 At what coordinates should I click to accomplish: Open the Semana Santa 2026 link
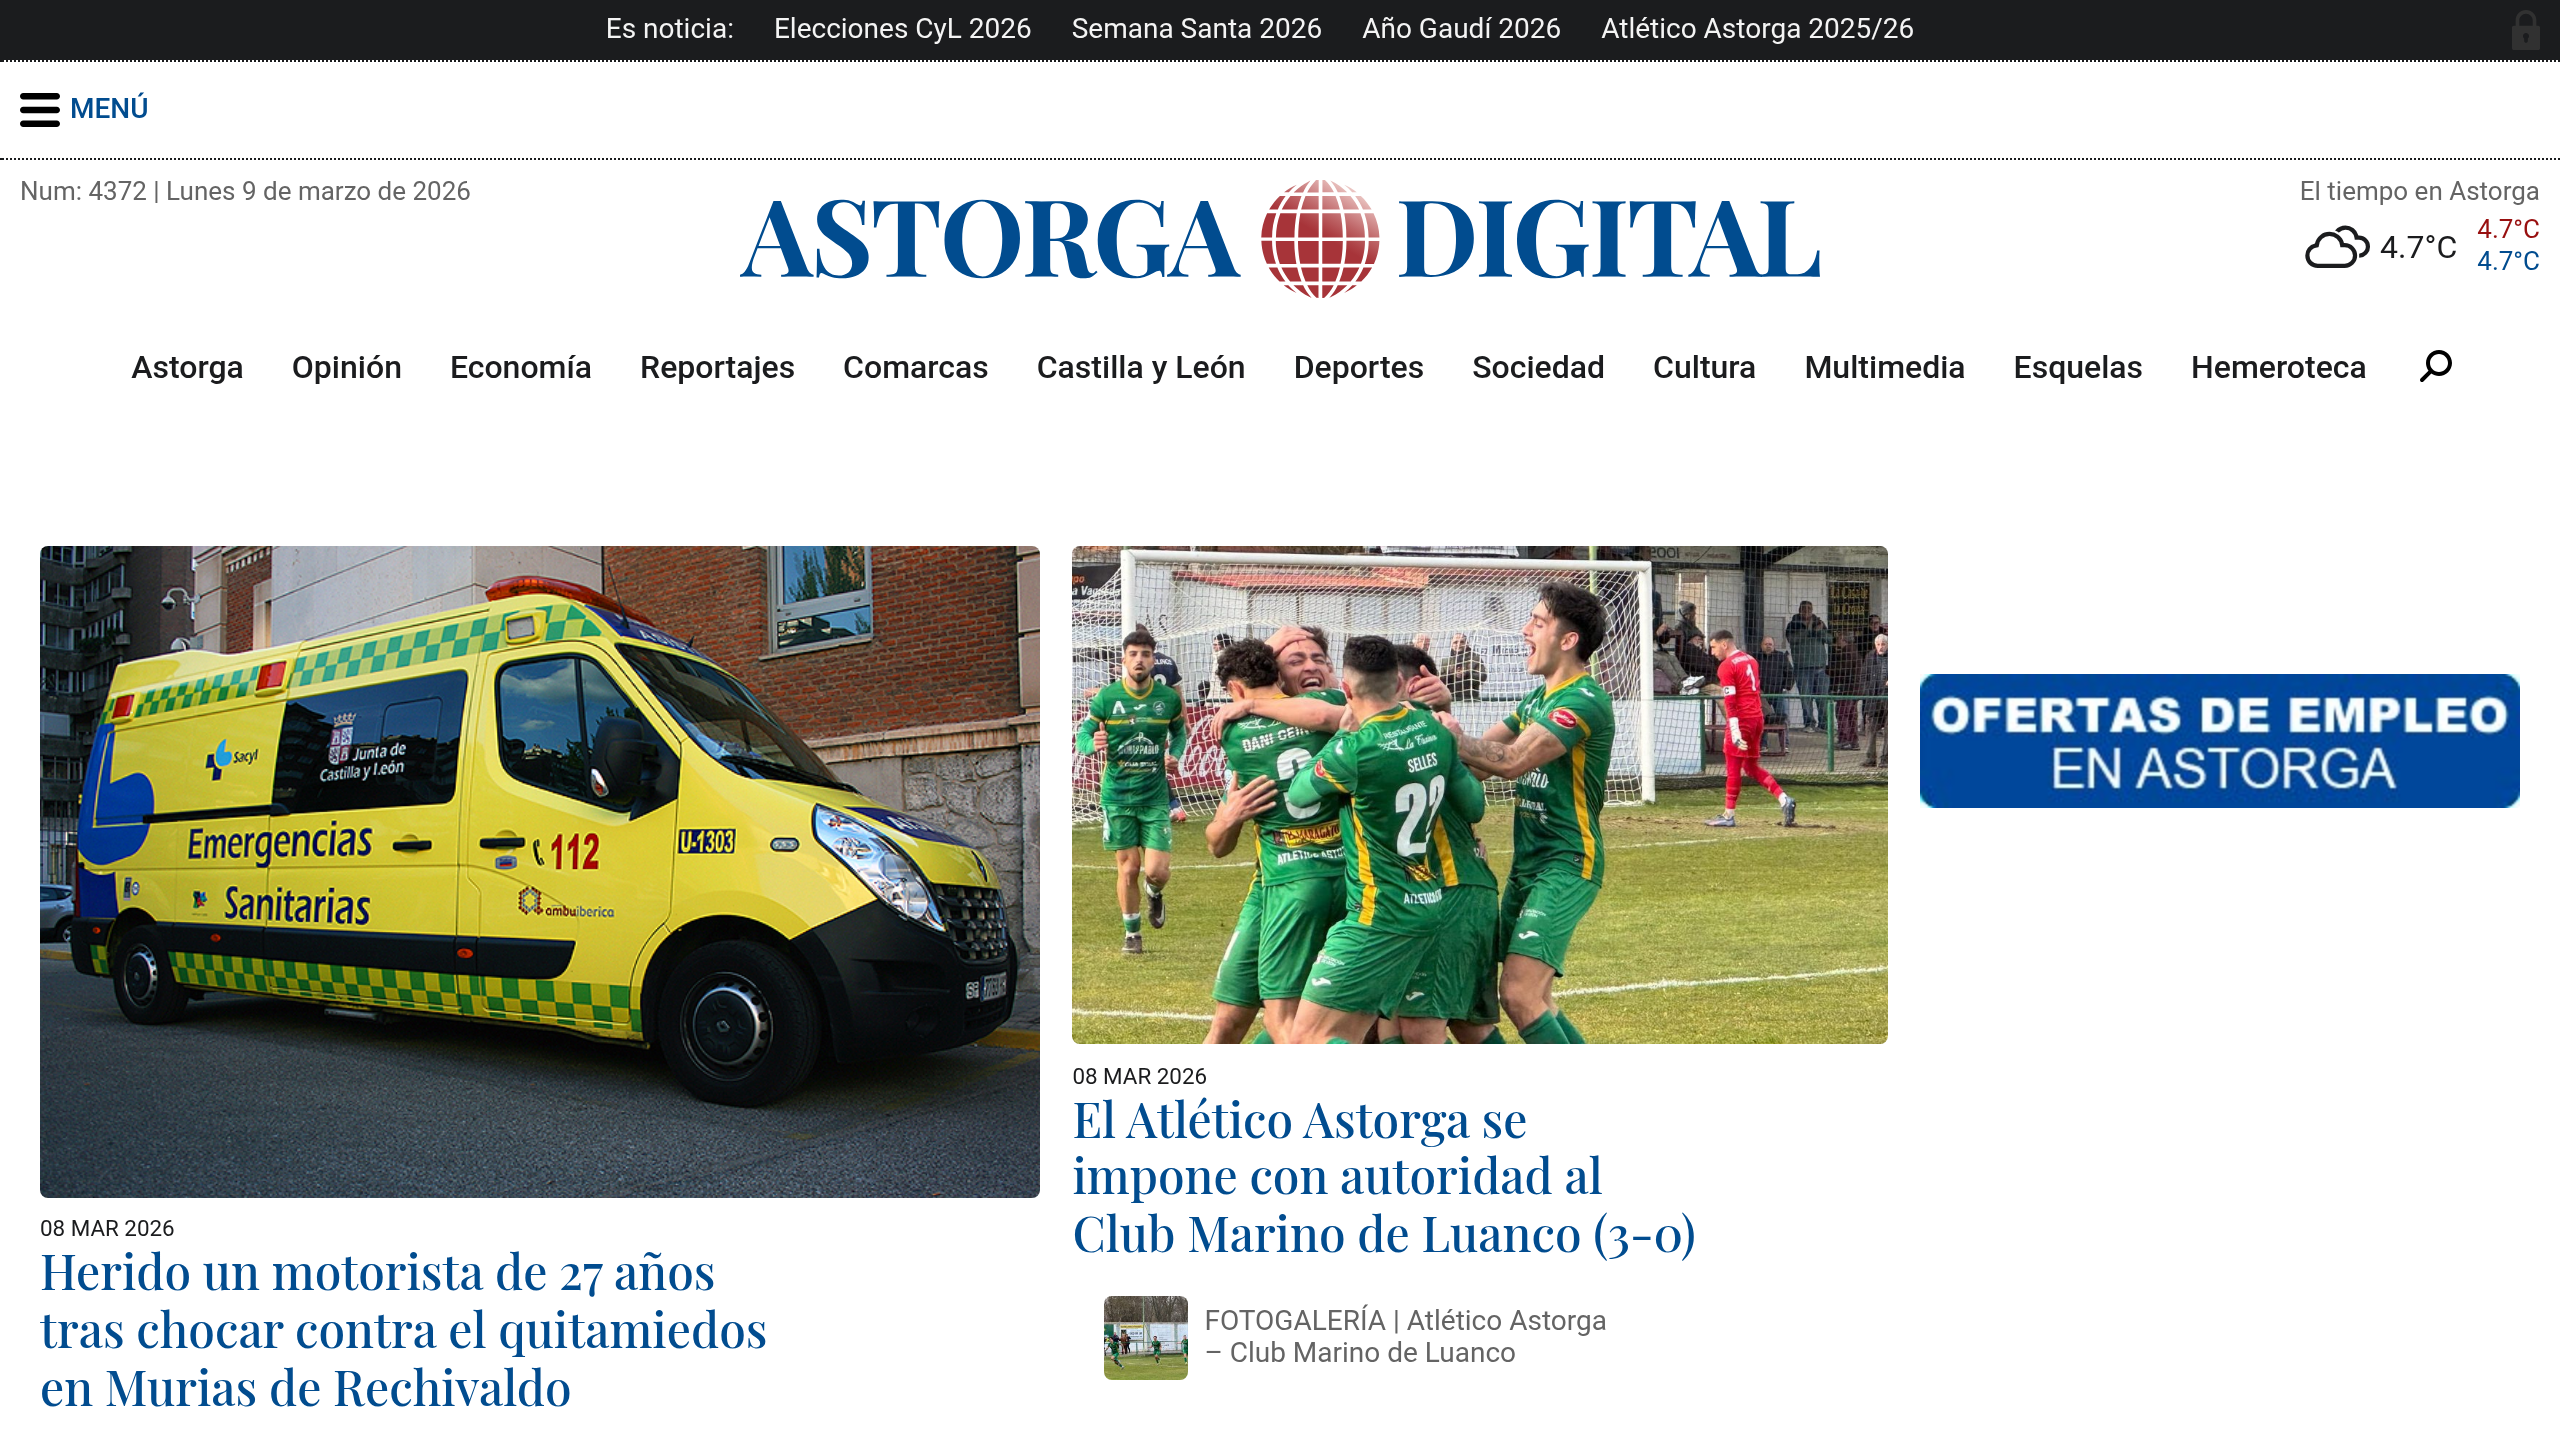click(x=1197, y=28)
